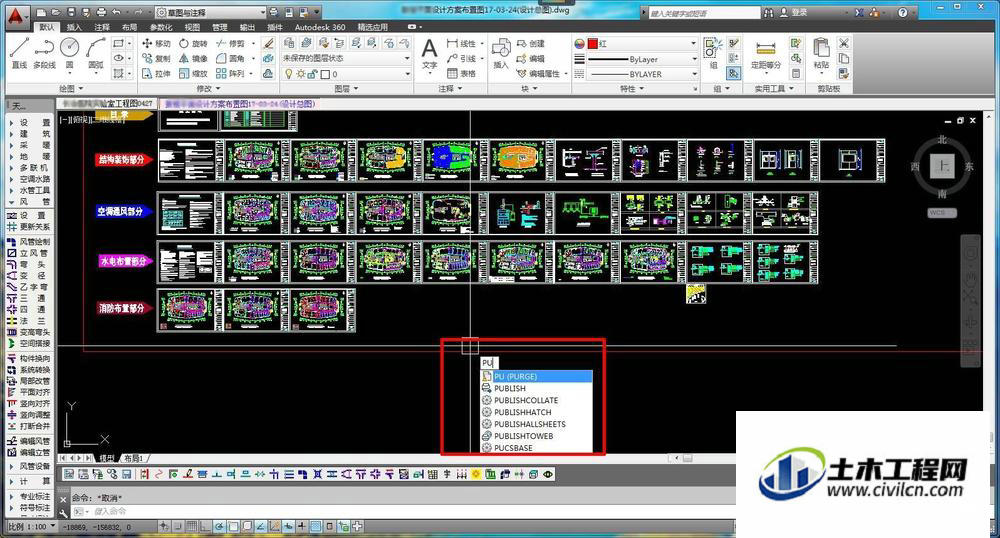
Task: Select the Polyline (多段线) tool
Action: click(44, 52)
